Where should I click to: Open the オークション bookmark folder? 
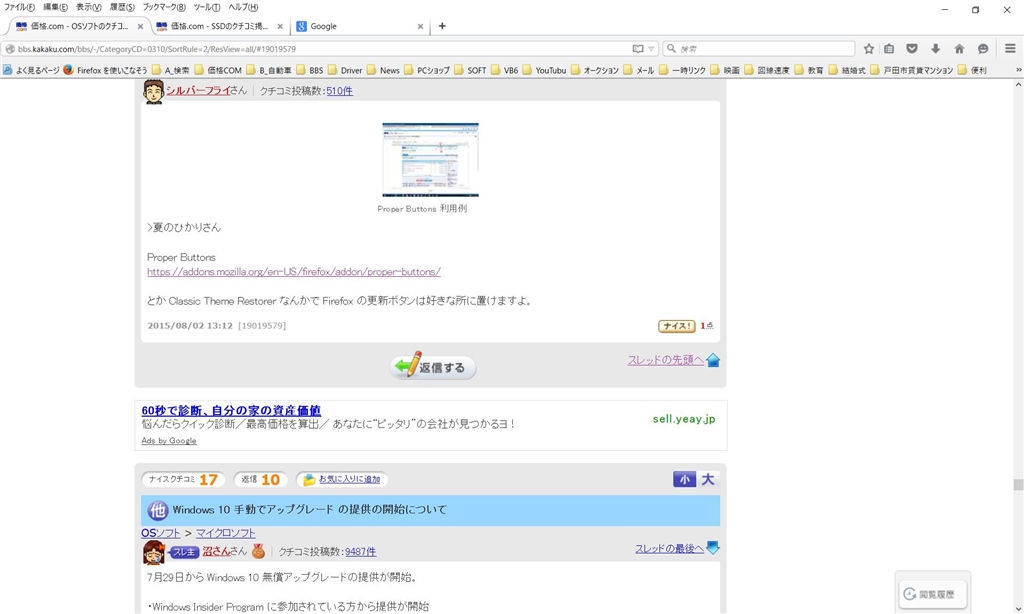click(594, 70)
